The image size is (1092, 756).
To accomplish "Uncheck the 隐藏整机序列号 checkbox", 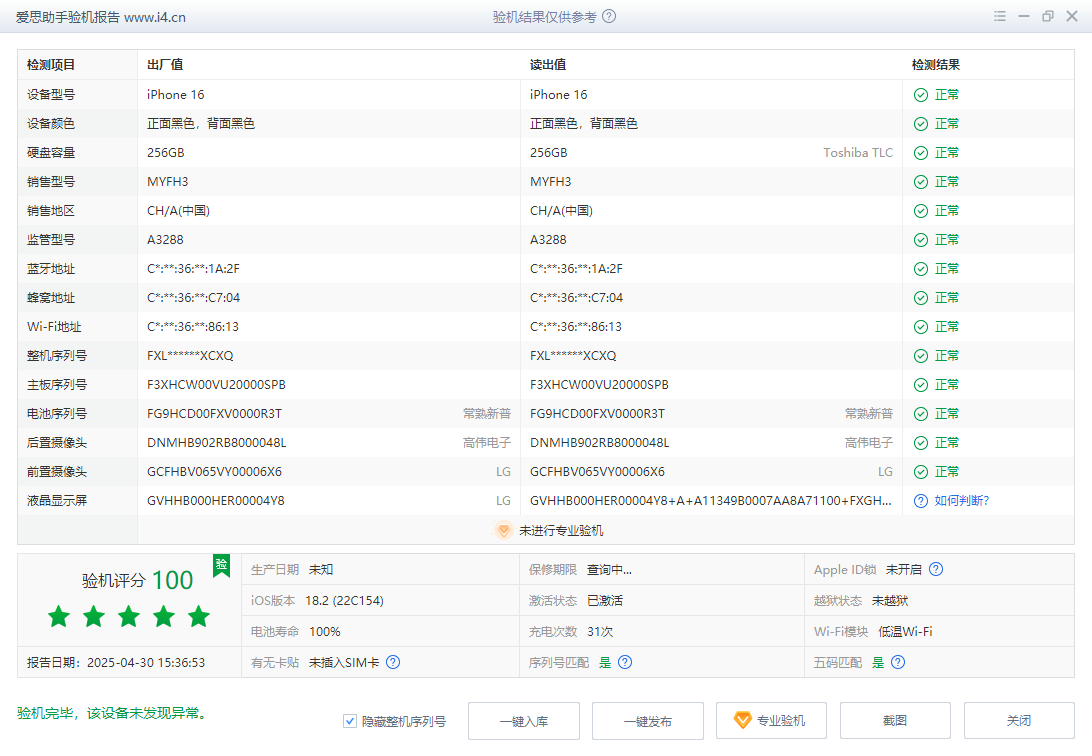I will point(350,721).
